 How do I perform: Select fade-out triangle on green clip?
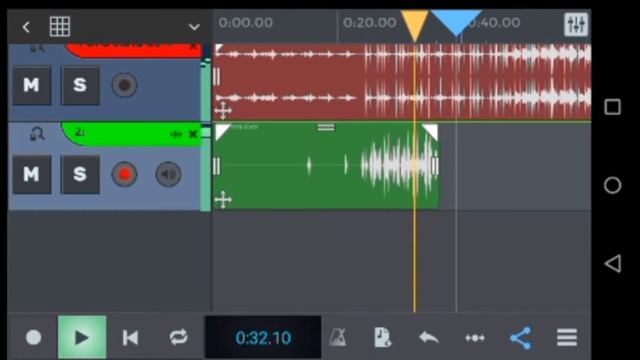point(431,131)
